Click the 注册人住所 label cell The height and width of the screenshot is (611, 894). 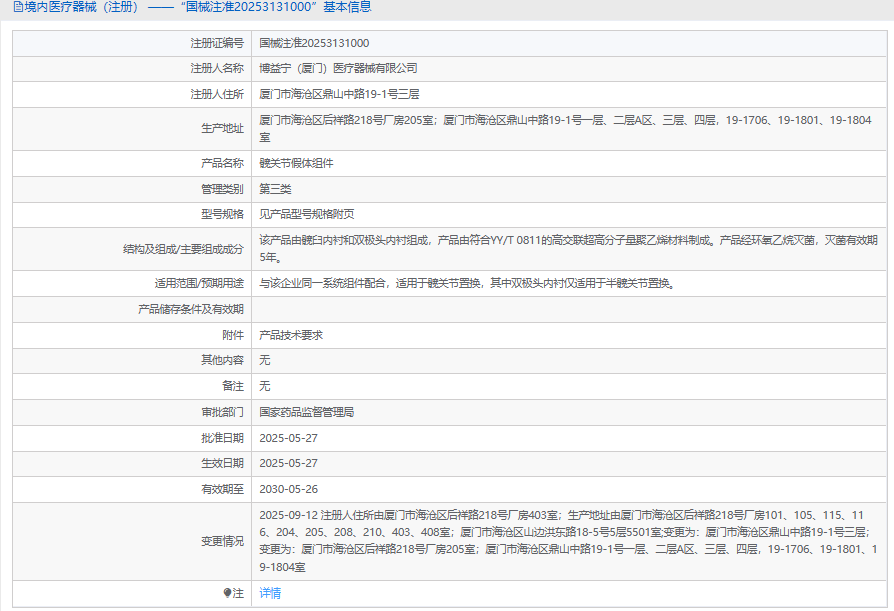click(x=132, y=94)
